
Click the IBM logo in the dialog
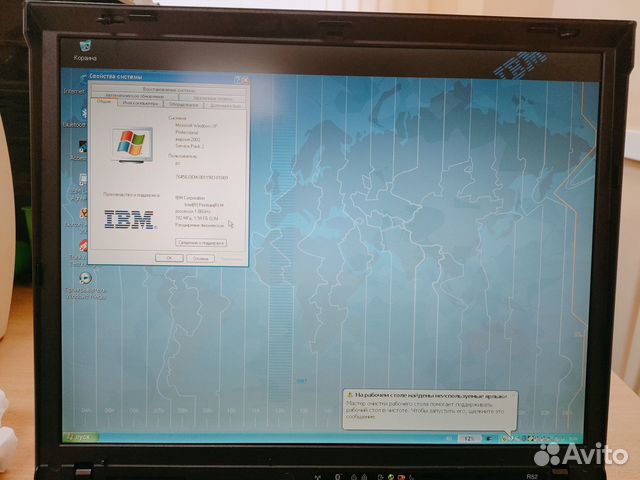click(130, 220)
